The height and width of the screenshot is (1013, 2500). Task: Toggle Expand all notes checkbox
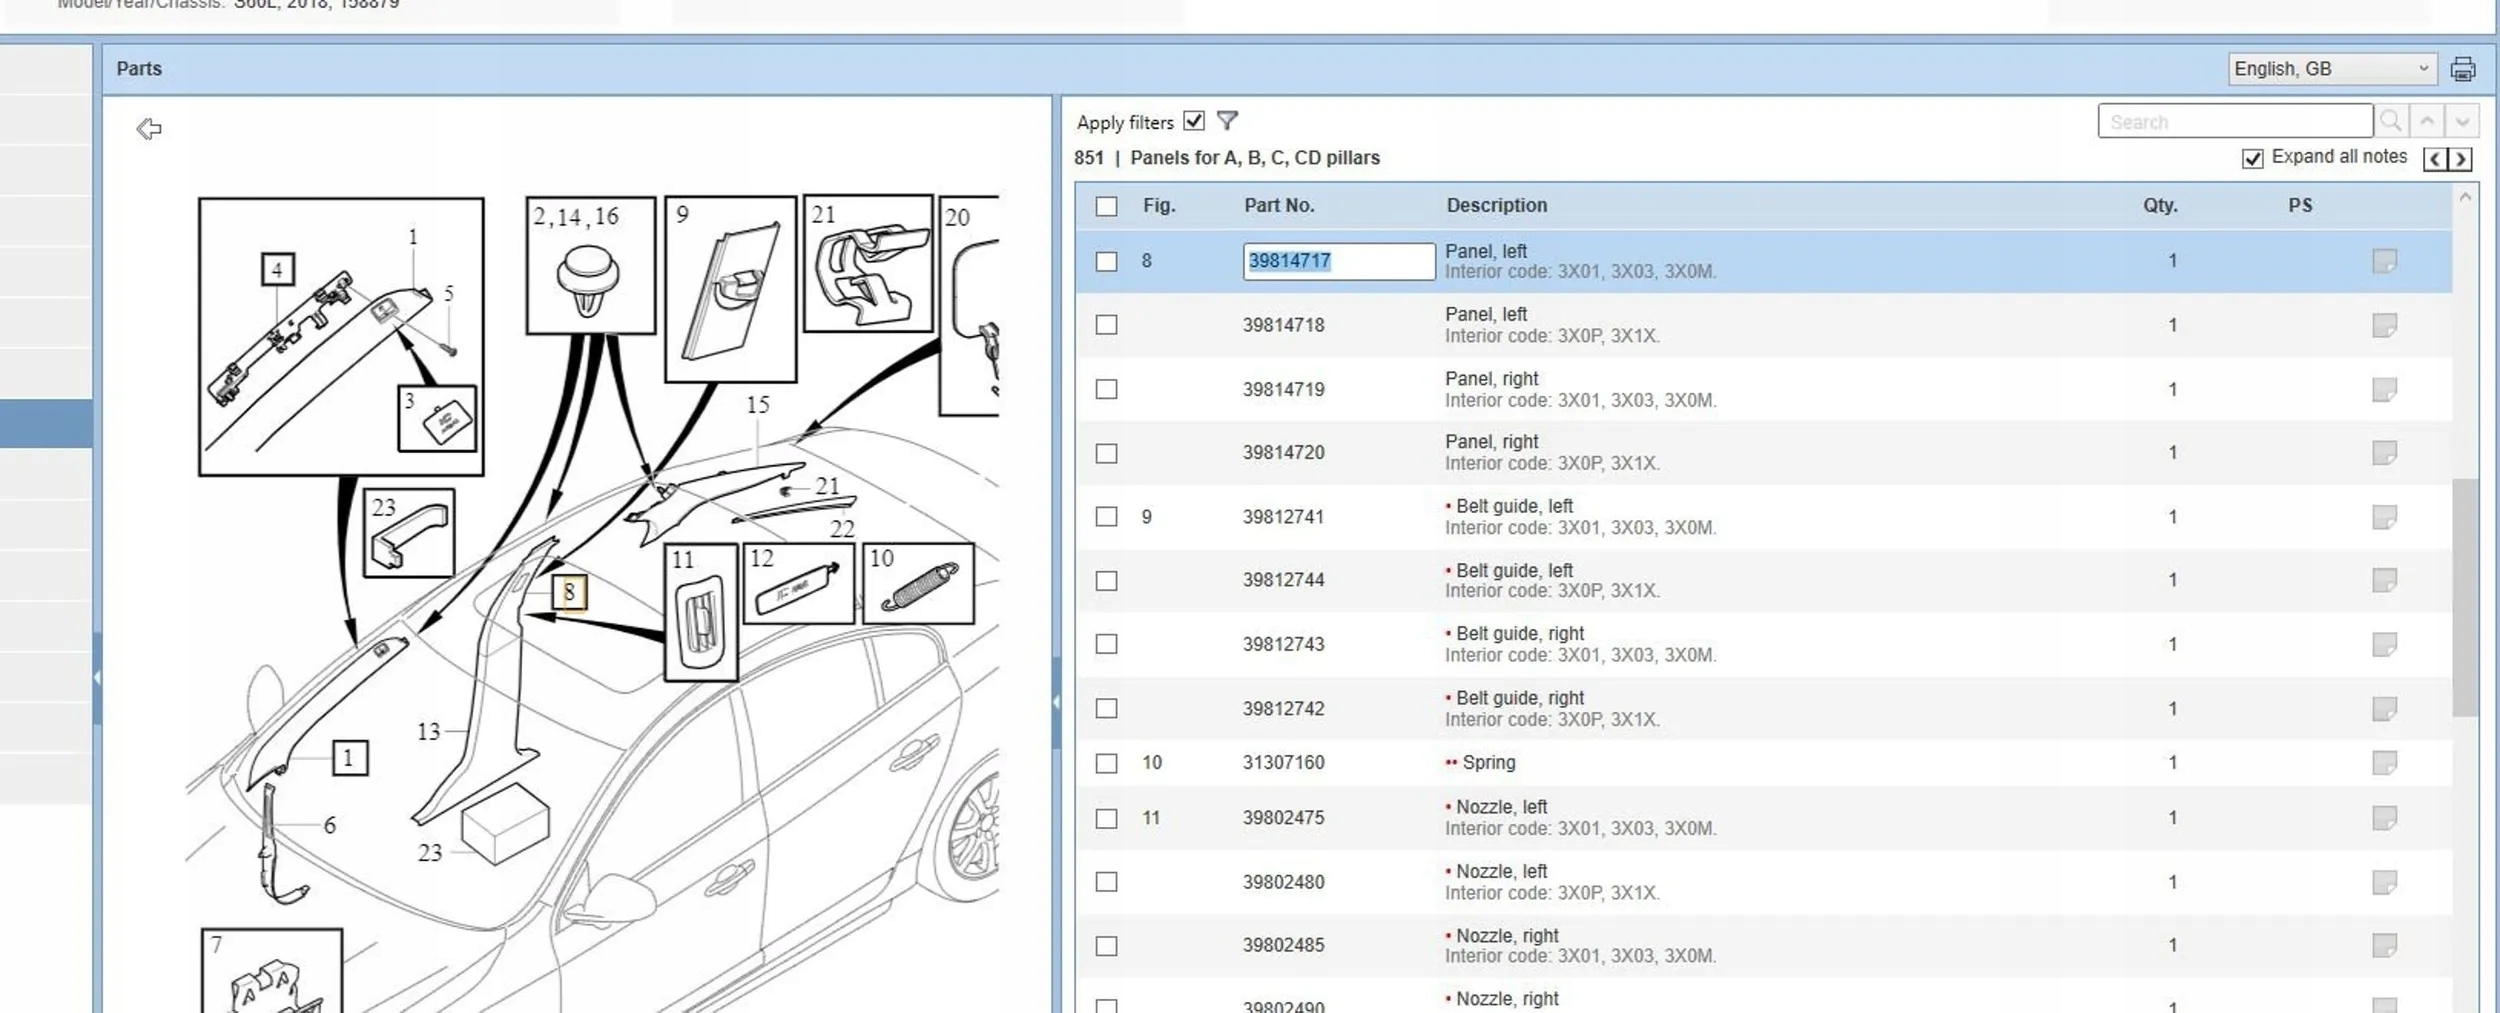(2252, 159)
